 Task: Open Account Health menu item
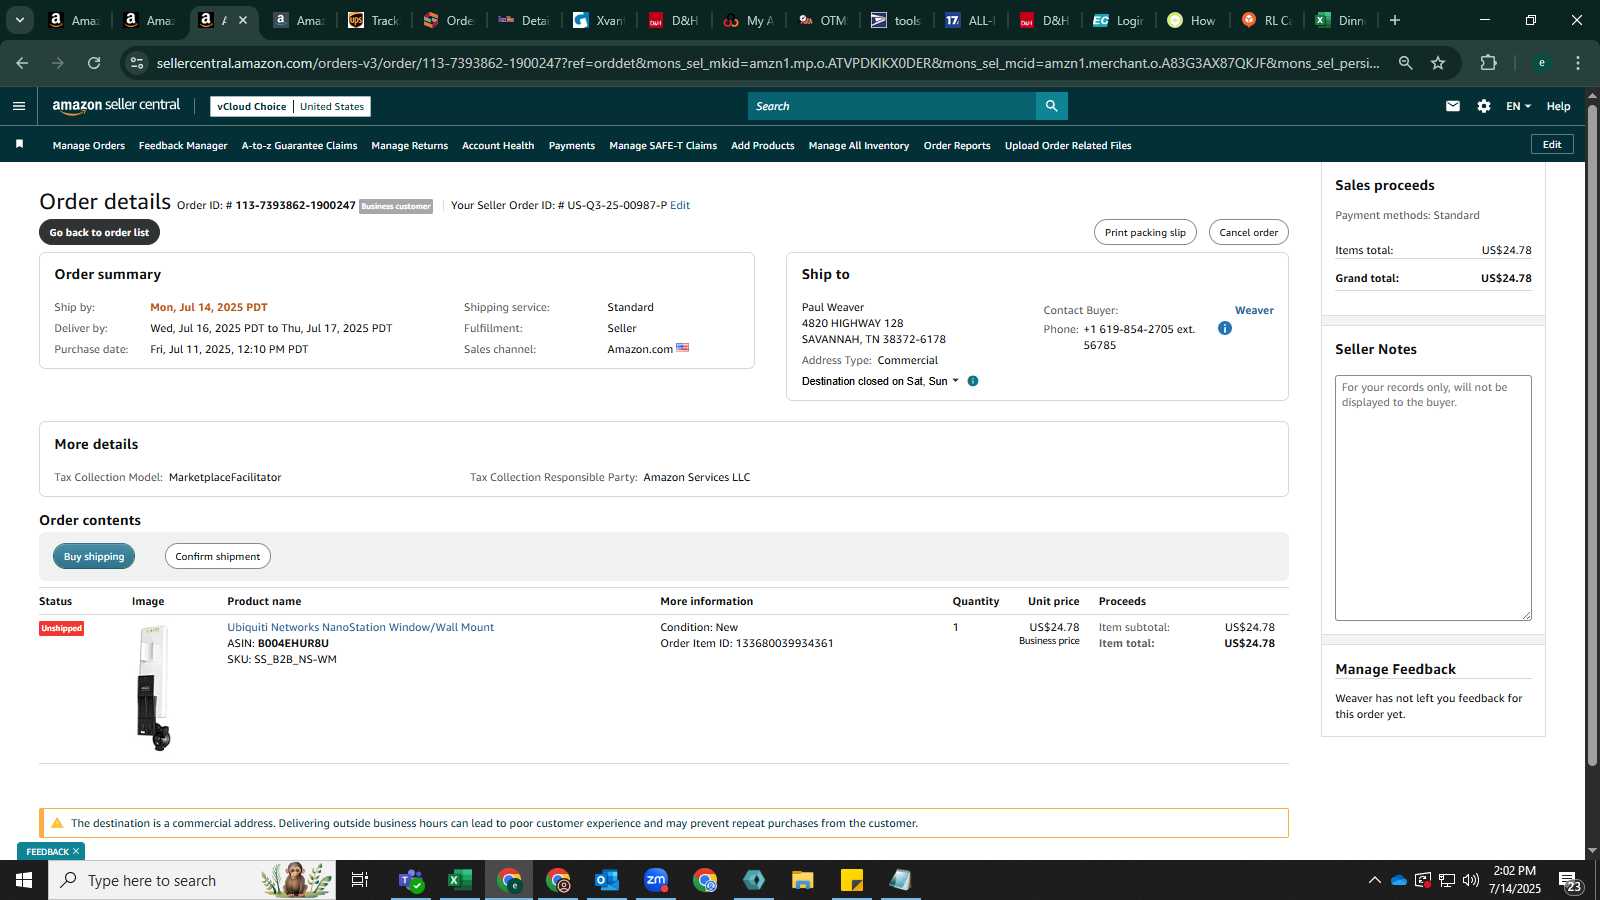pyautogui.click(x=498, y=146)
